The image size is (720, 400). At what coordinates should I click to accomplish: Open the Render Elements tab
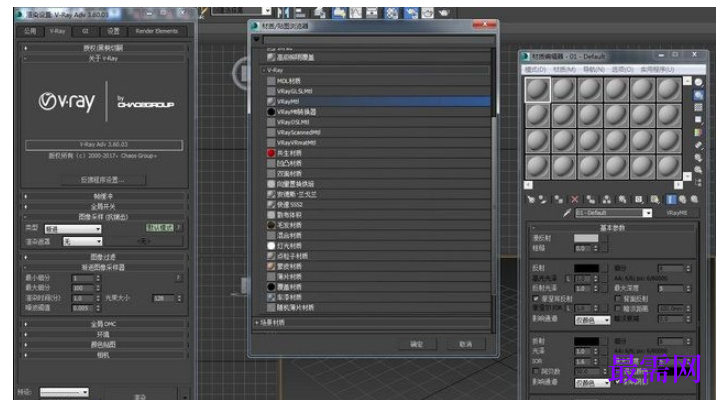pos(157,31)
